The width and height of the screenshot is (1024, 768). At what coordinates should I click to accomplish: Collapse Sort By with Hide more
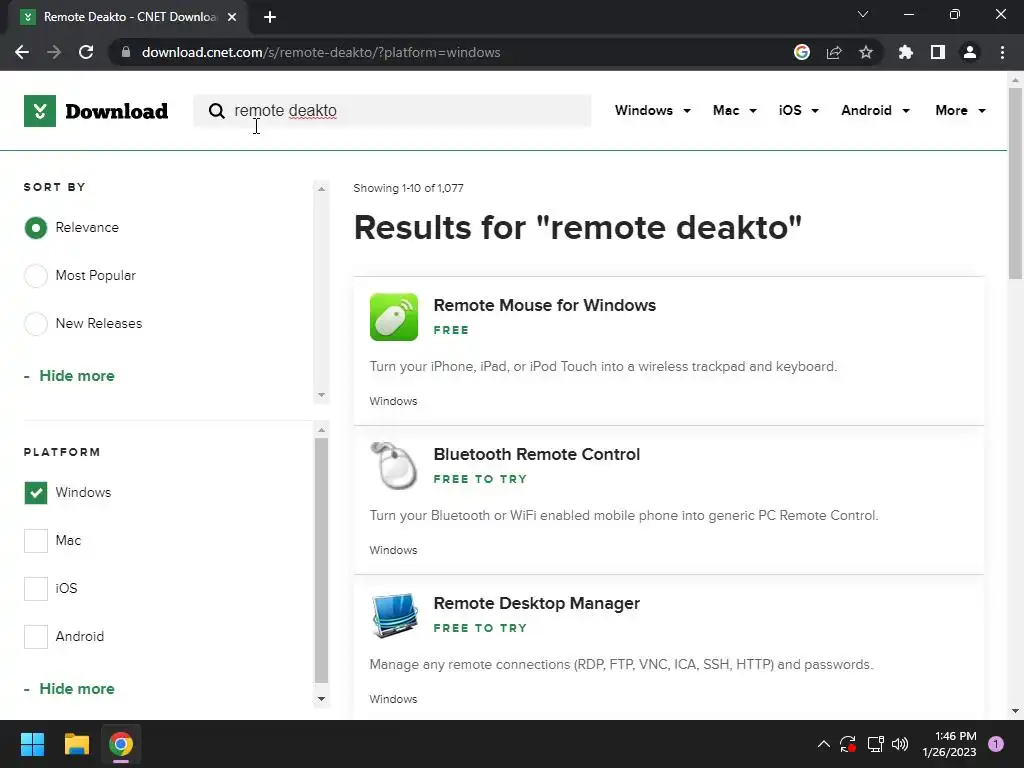[x=76, y=376]
